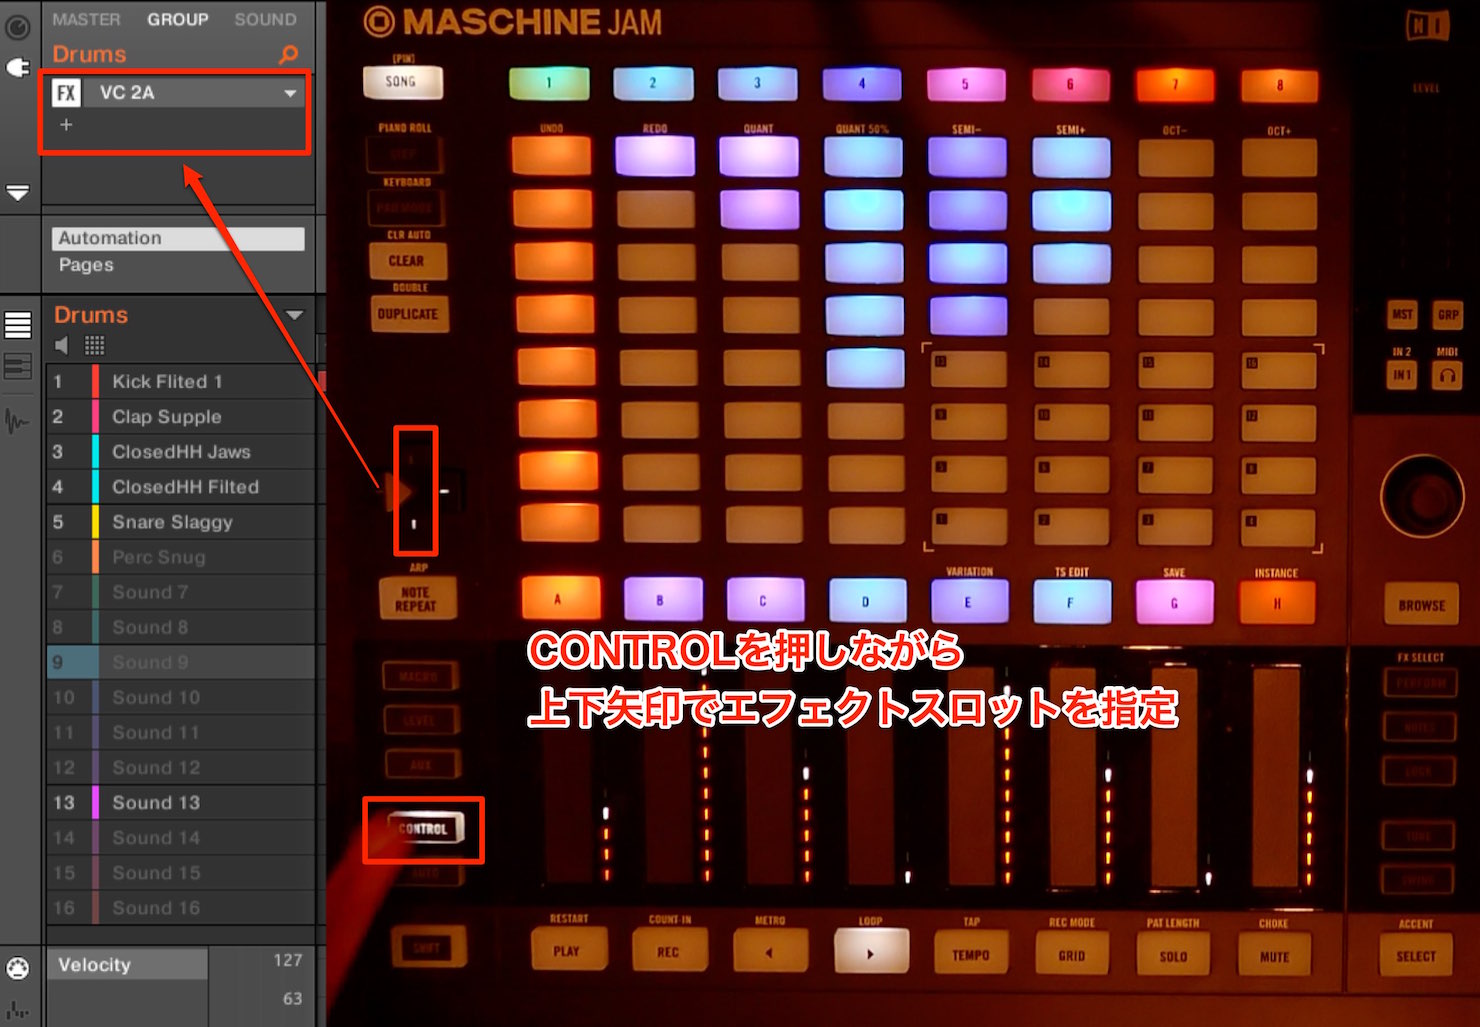Click the NI logo on Maschine Jam
This screenshot has width=1480, height=1027.
pos(1427,25)
